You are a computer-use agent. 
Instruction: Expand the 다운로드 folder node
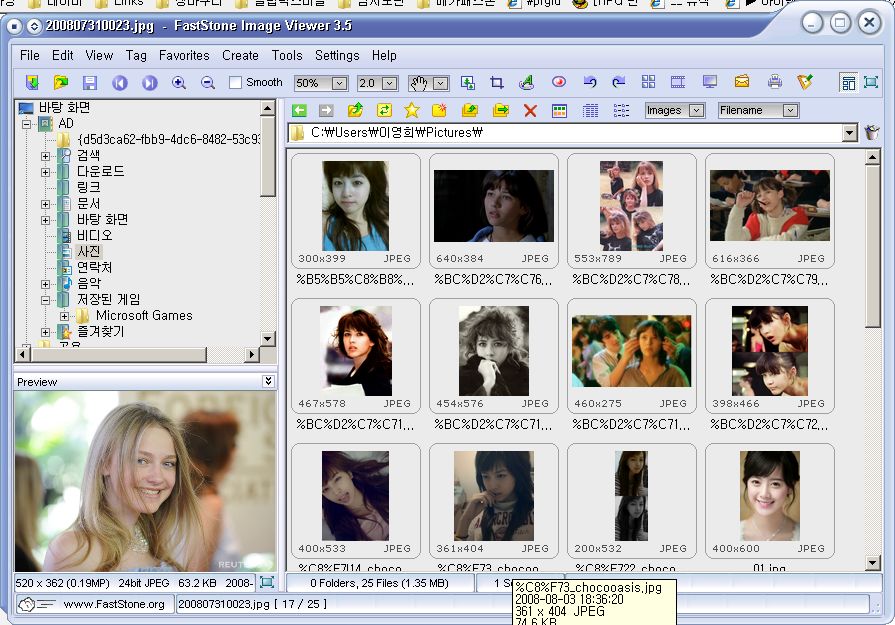coord(45,172)
